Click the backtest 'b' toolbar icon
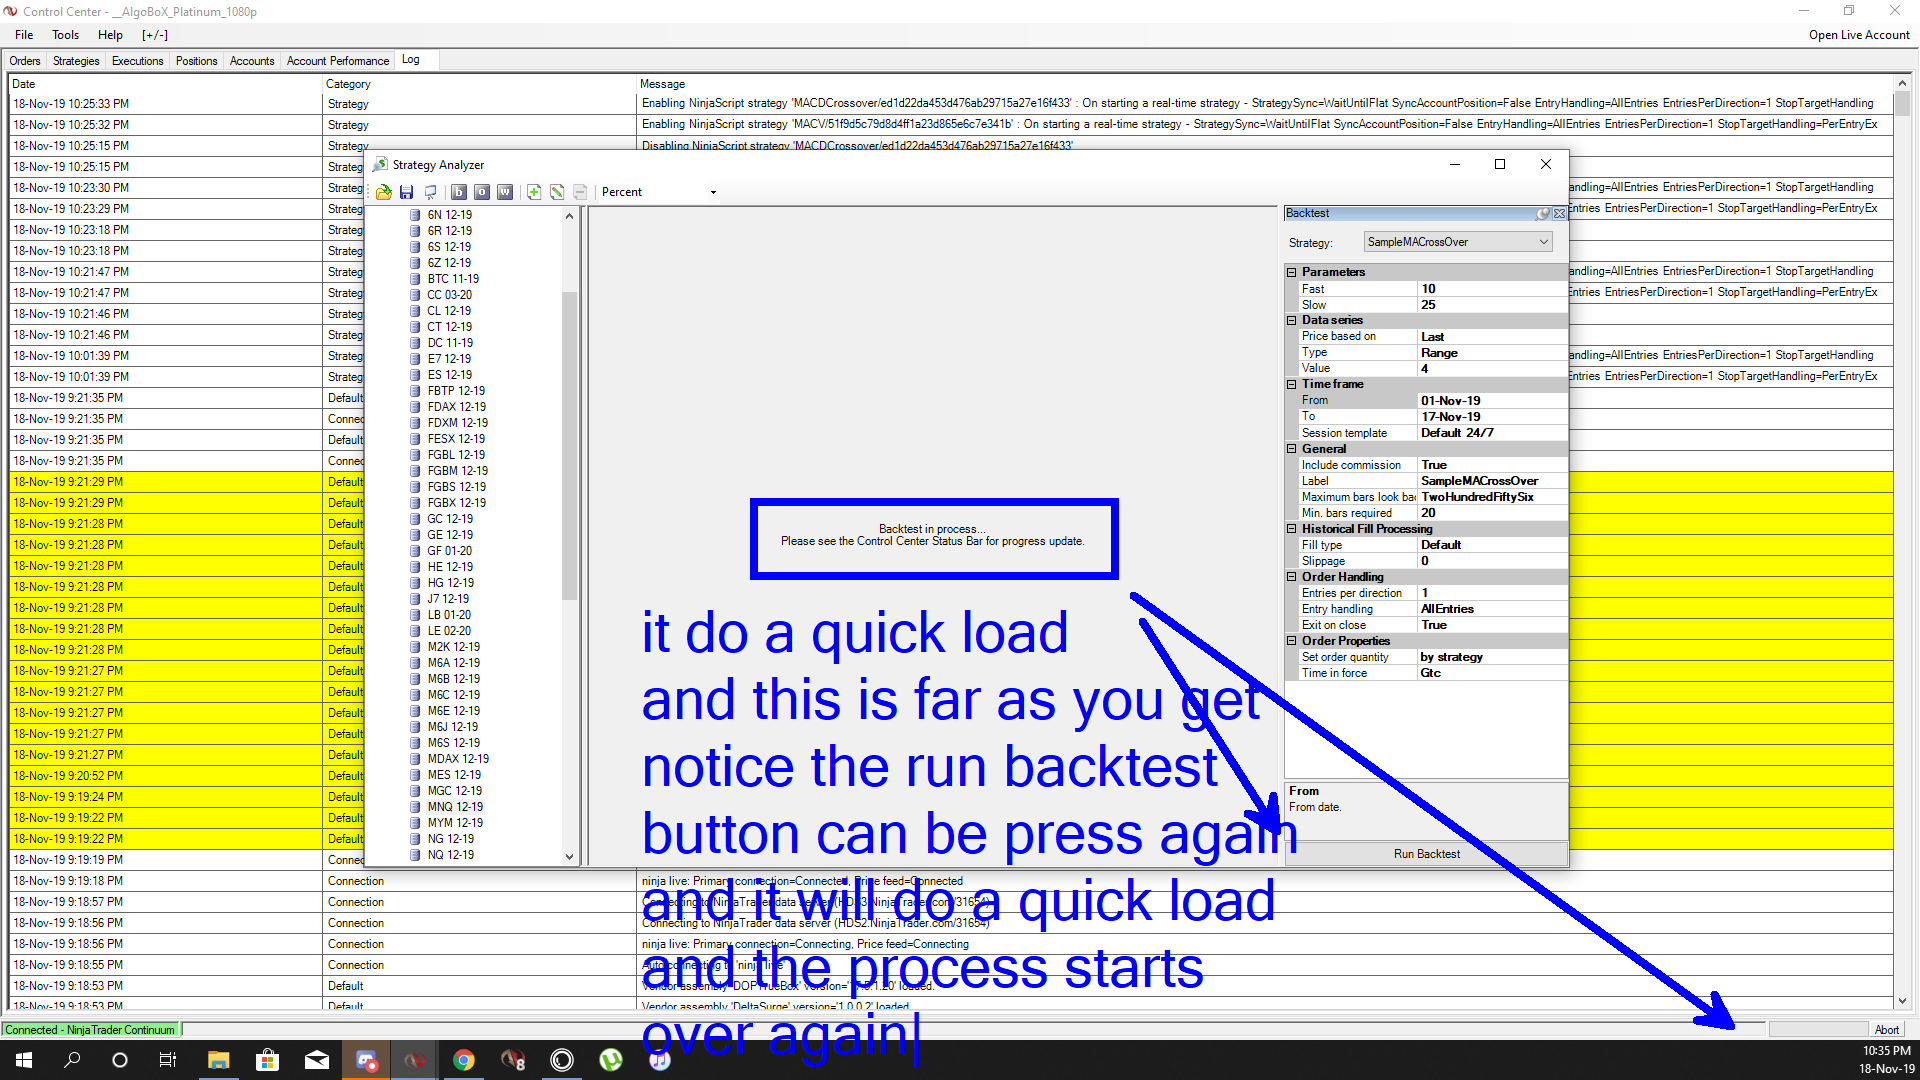 [459, 192]
